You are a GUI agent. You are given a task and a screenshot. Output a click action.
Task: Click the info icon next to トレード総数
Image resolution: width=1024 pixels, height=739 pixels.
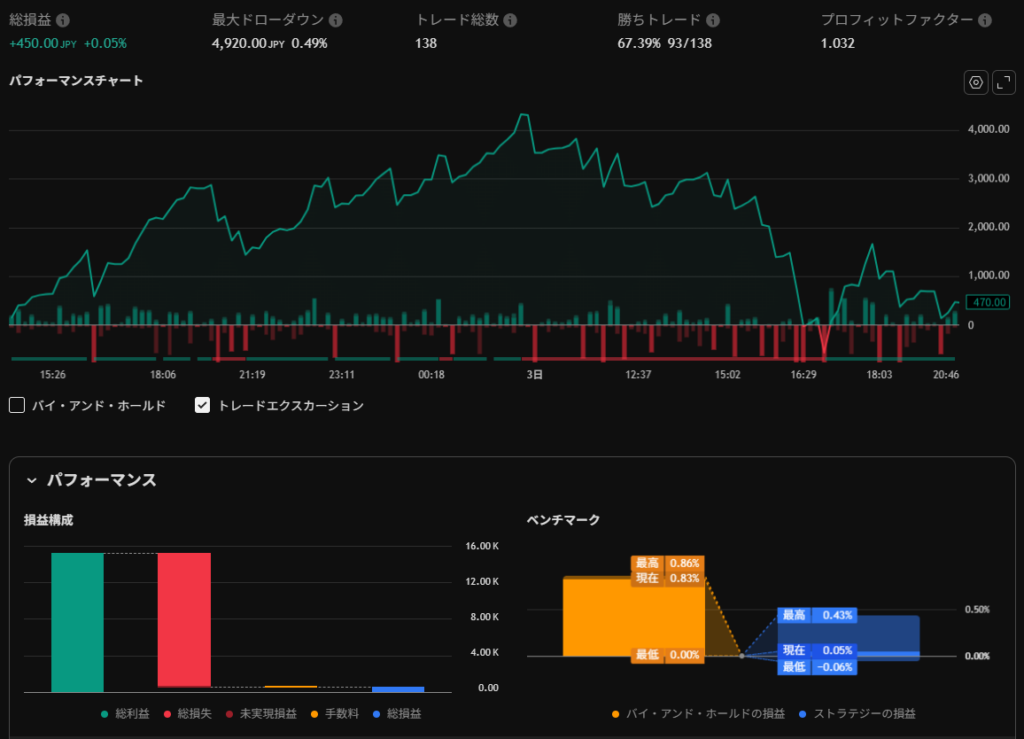tap(510, 20)
